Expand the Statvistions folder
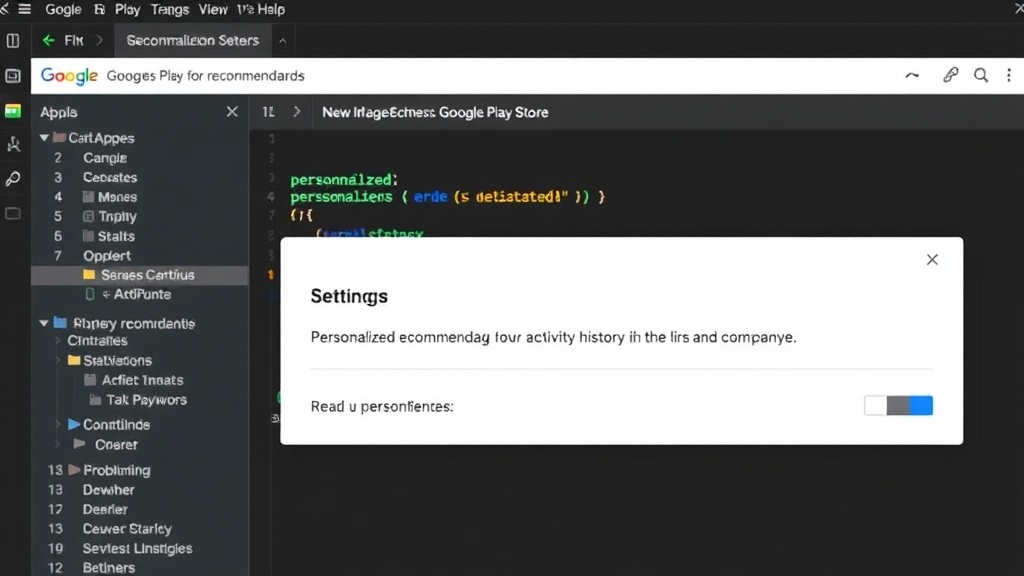The image size is (1024, 576). 58,360
